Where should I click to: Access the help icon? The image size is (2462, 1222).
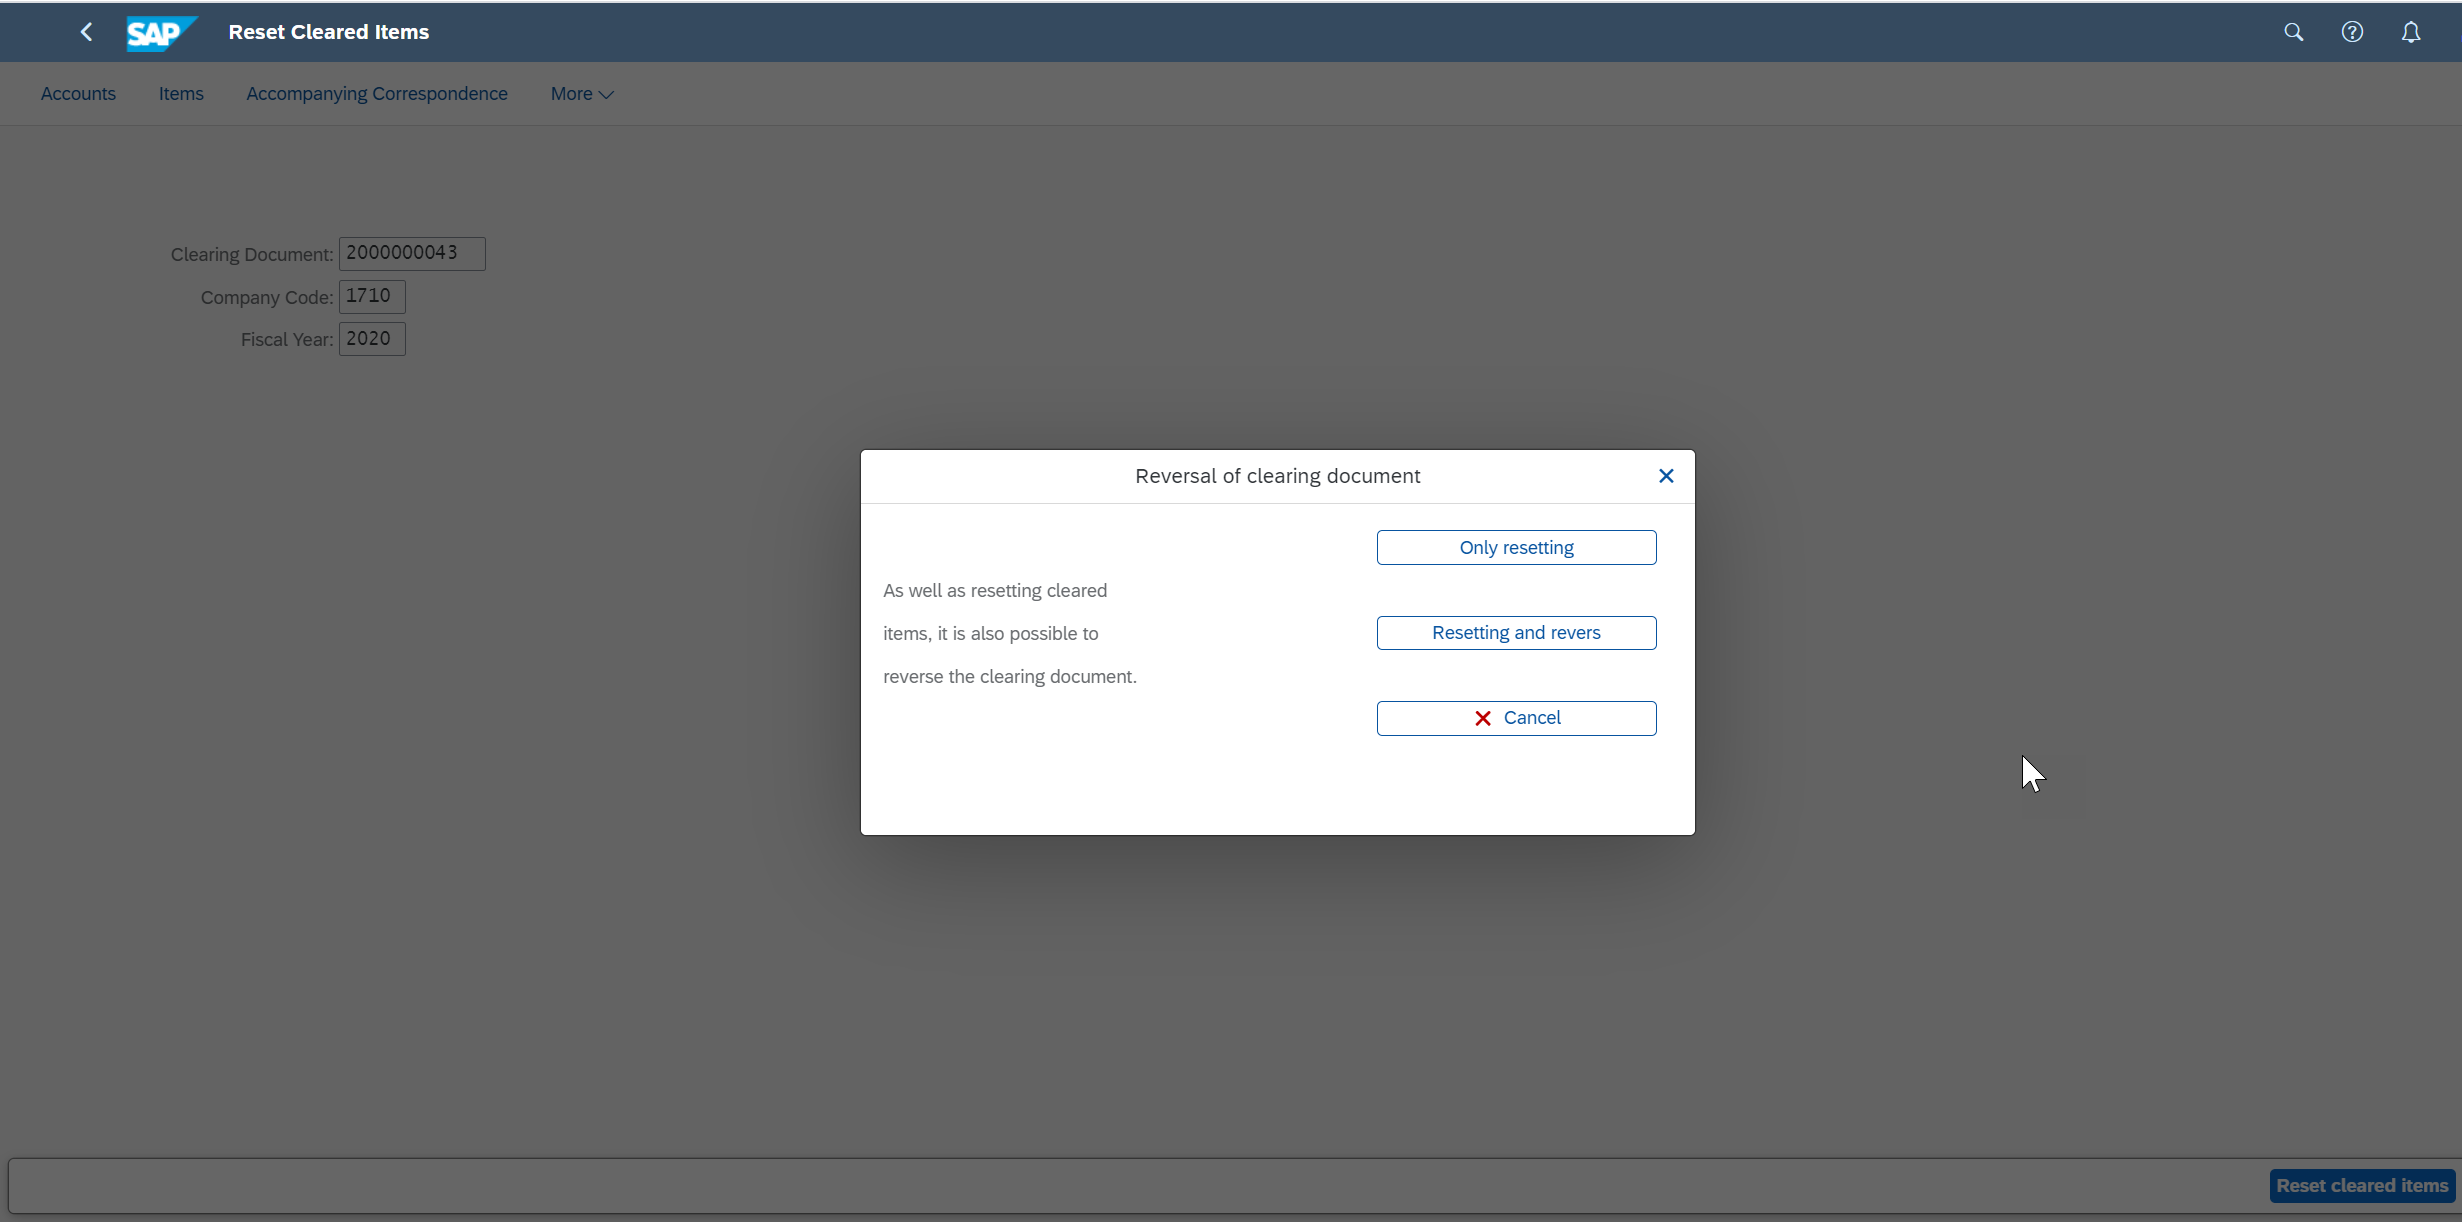click(2352, 31)
